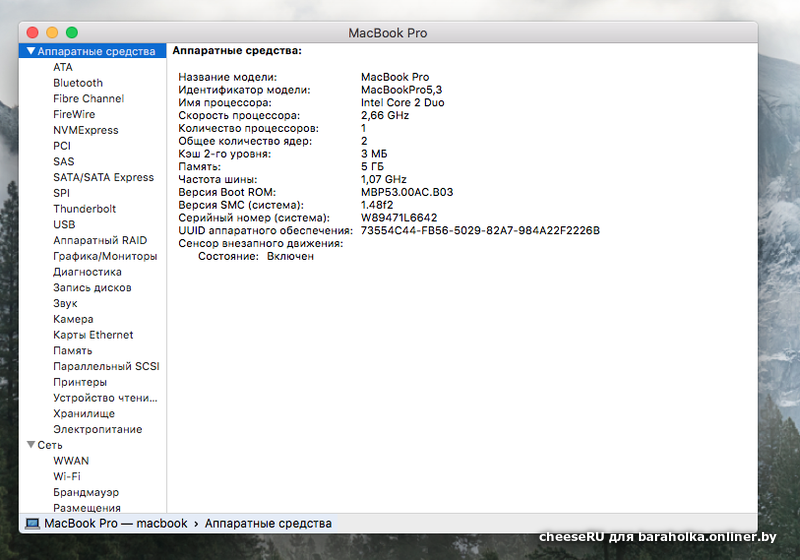Open the SPI sidebar entry
The height and width of the screenshot is (560, 800).
pos(61,193)
